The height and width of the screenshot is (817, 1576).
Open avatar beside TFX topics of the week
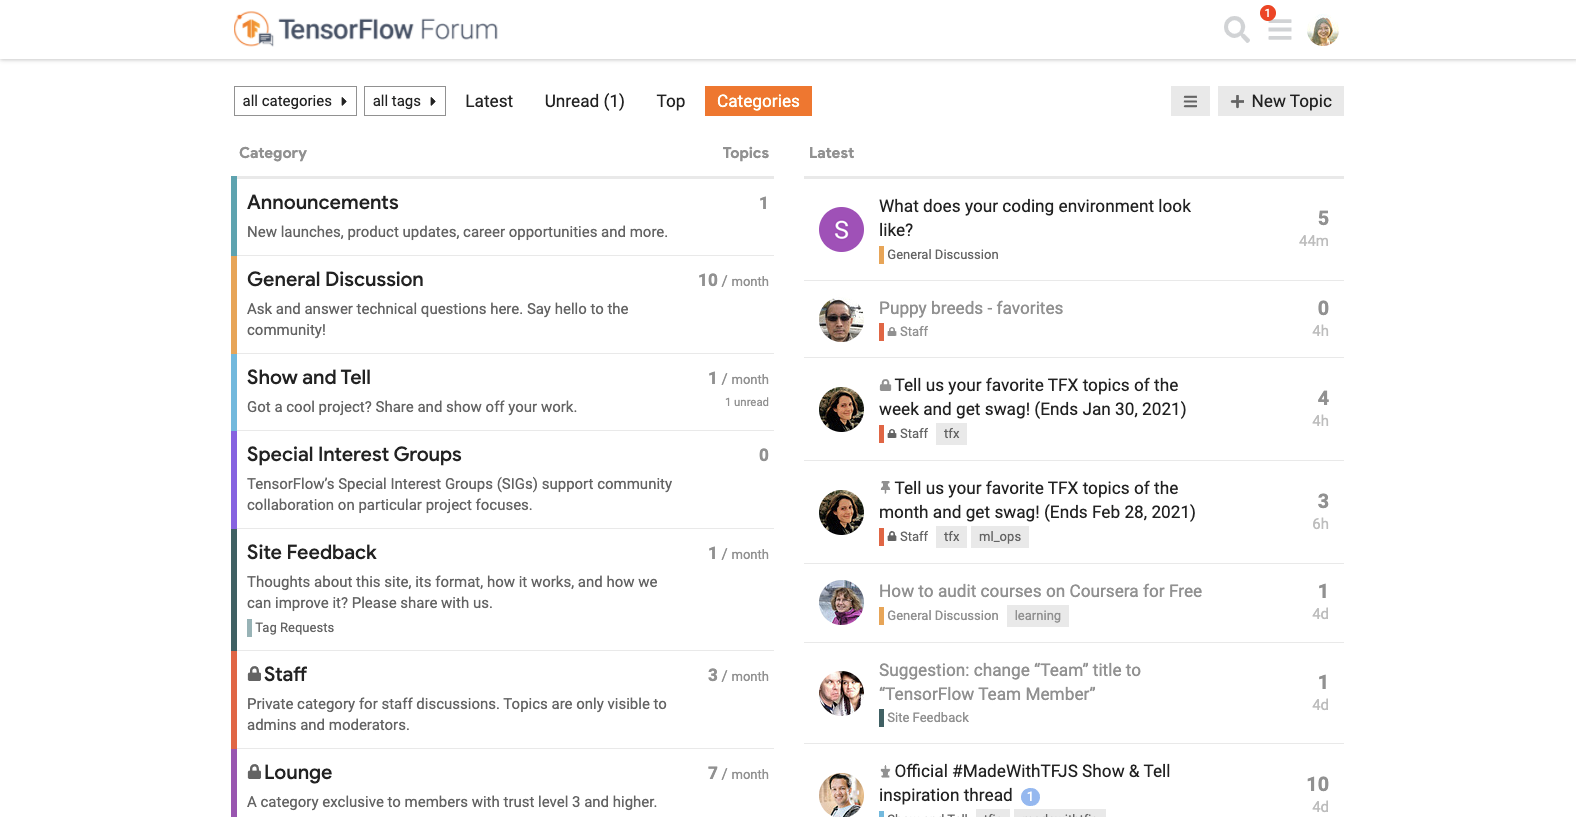[x=841, y=410]
